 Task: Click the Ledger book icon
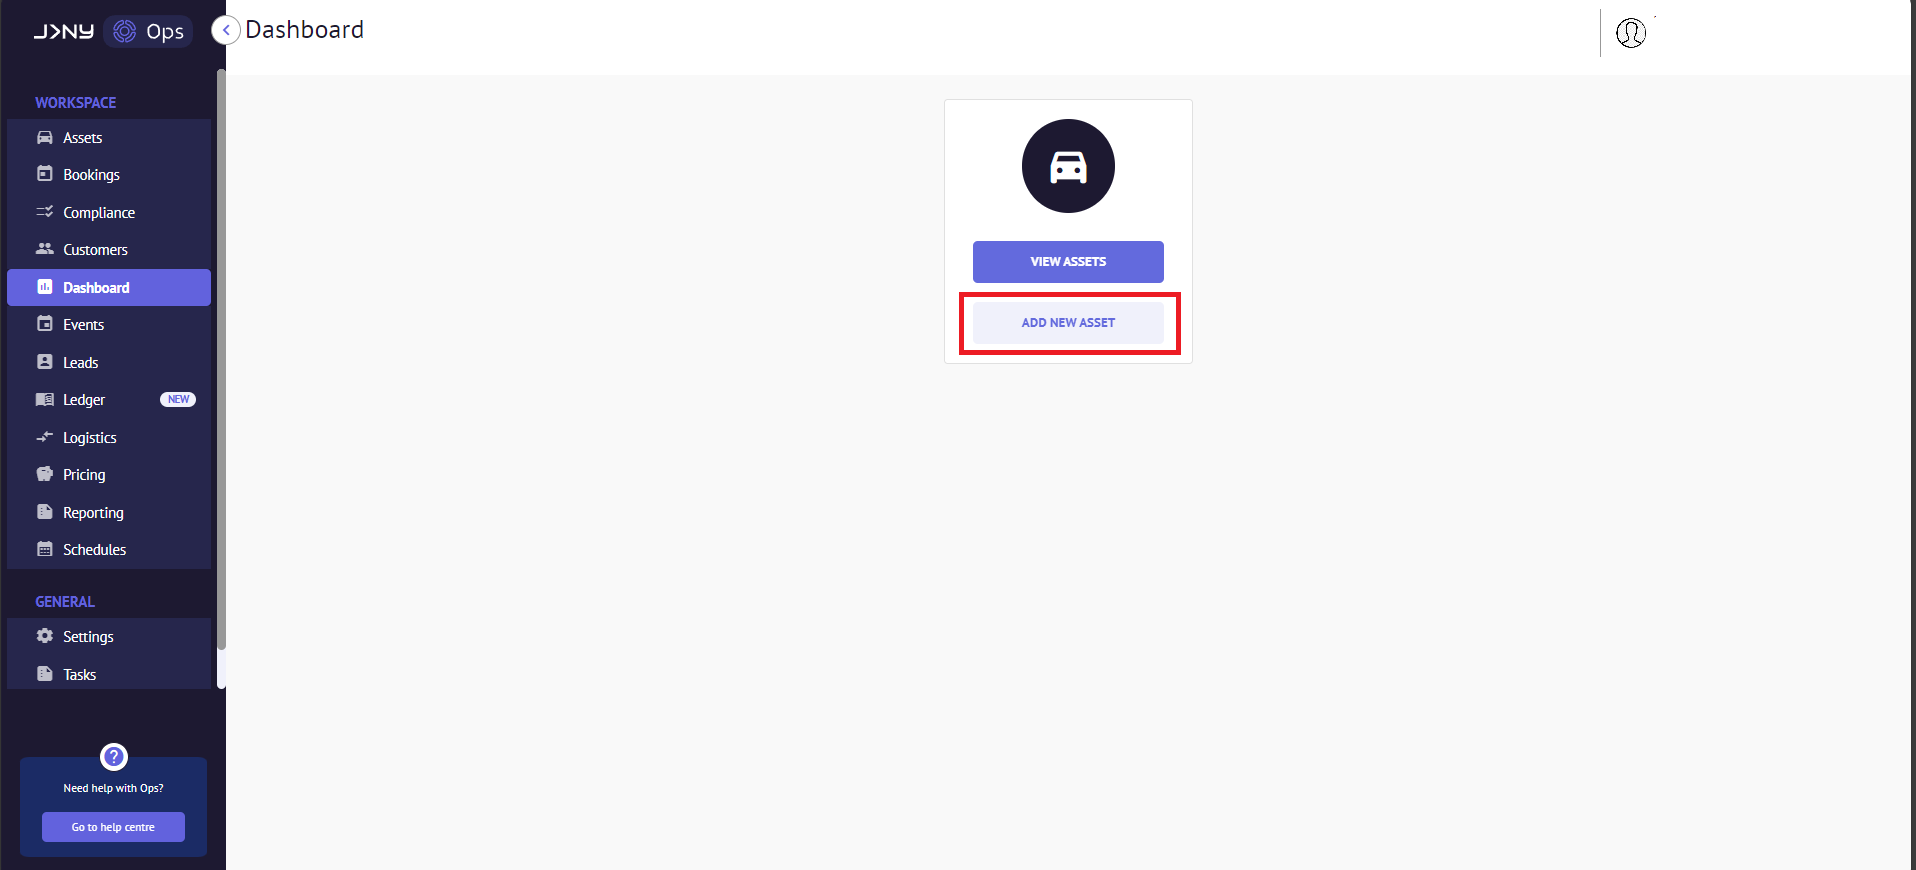coord(45,399)
